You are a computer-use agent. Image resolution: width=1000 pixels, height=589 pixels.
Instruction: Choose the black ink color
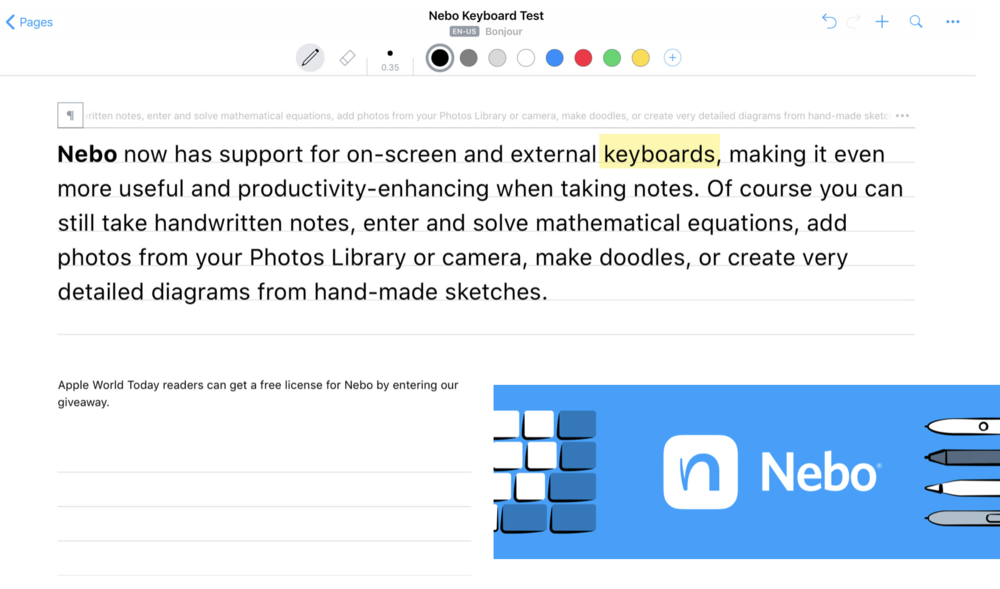[x=439, y=58]
